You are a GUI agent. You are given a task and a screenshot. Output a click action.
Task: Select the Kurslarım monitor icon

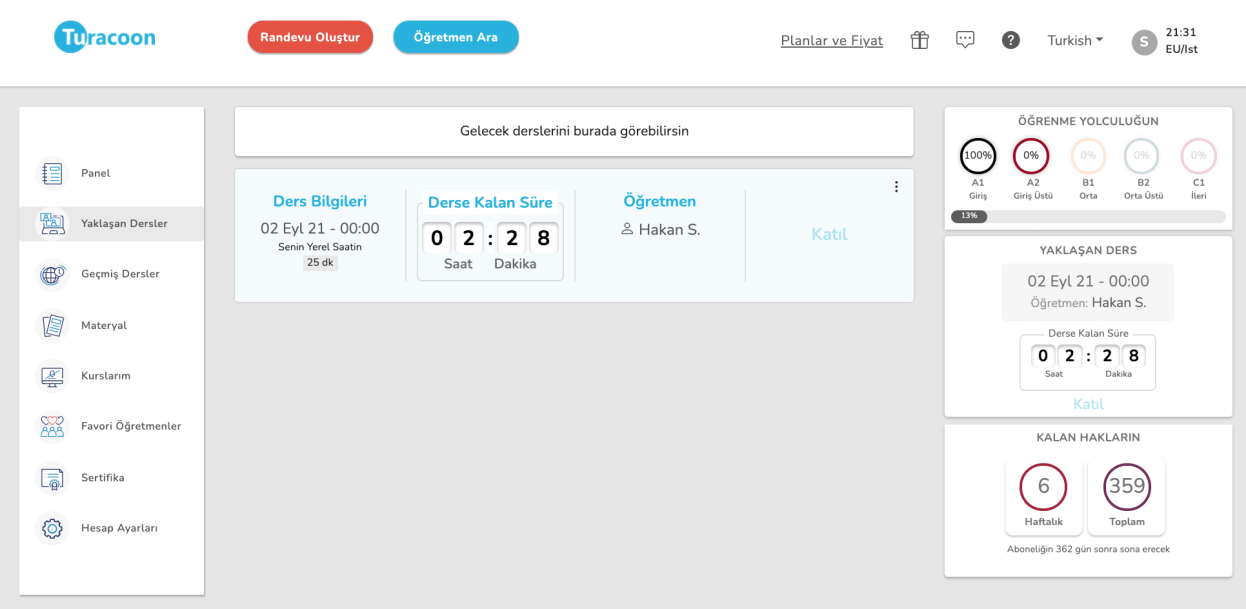click(x=53, y=376)
